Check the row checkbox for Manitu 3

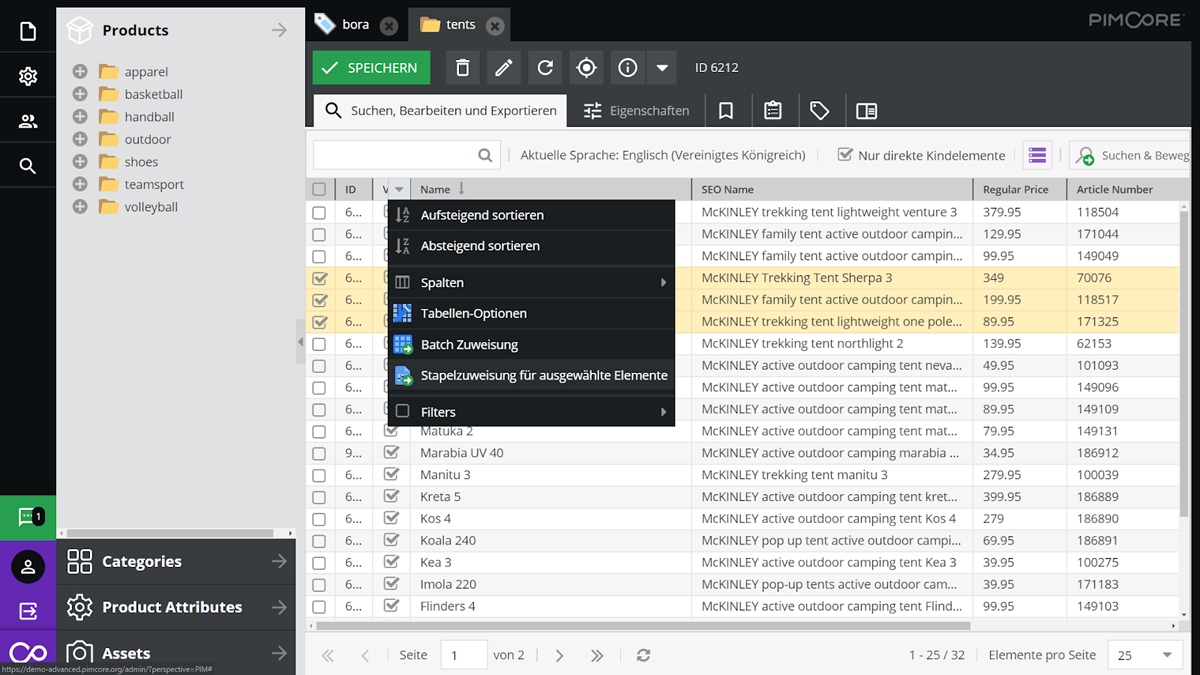pyautogui.click(x=319, y=475)
